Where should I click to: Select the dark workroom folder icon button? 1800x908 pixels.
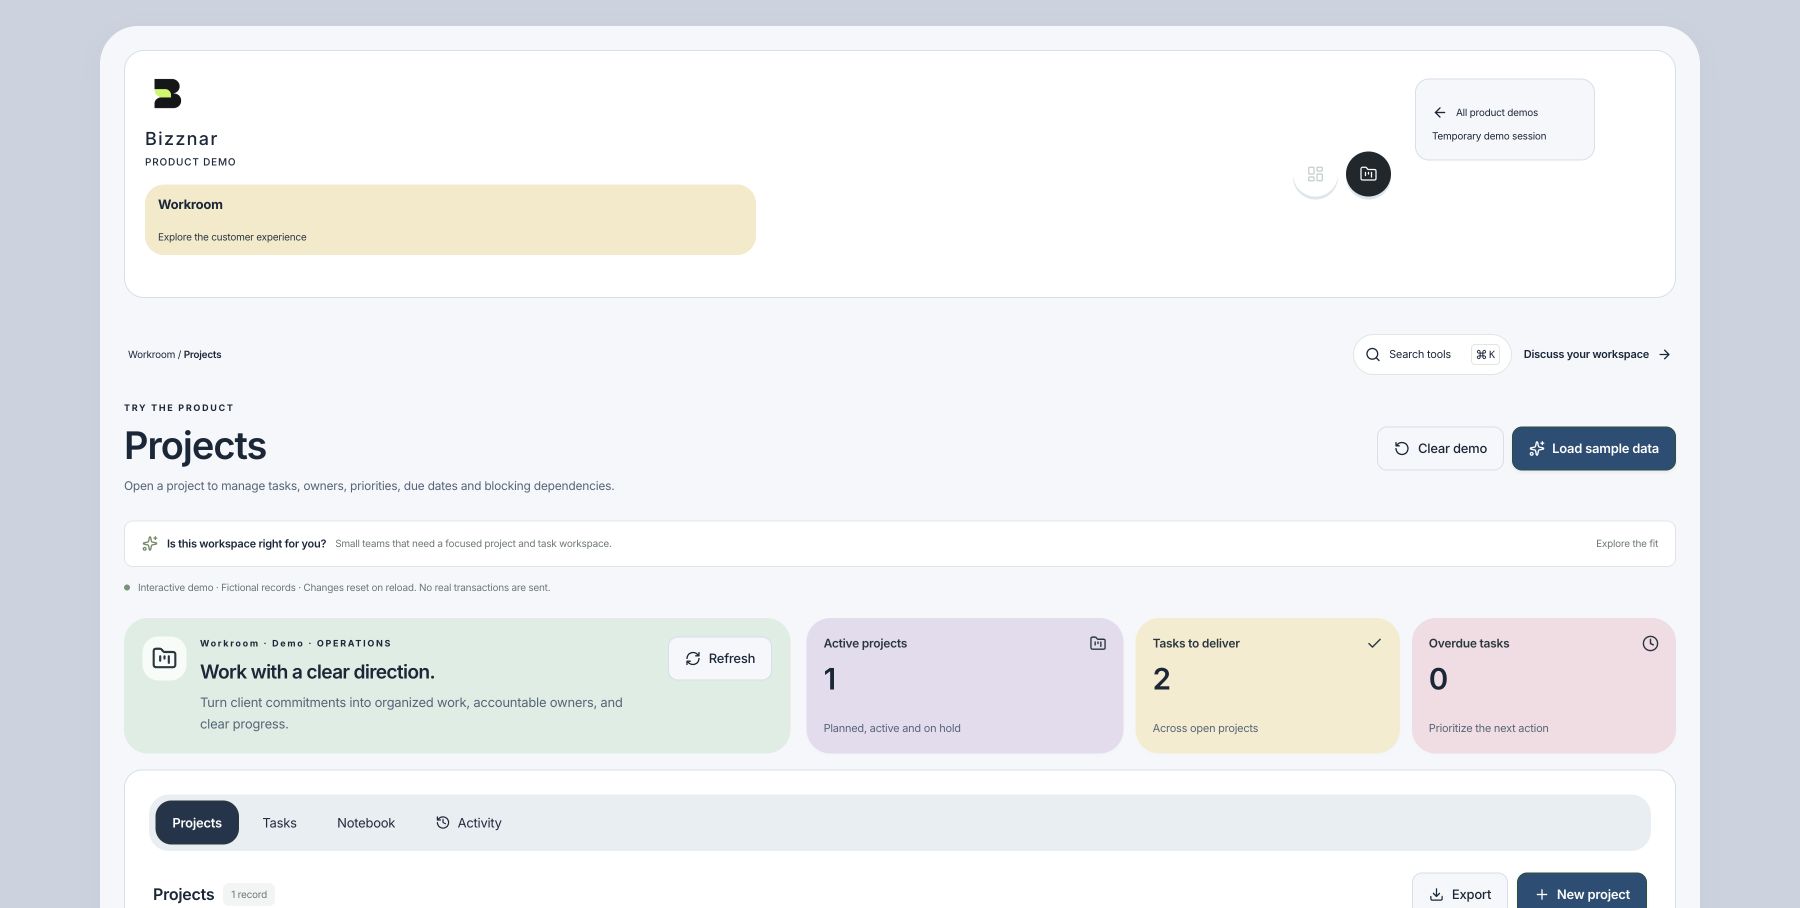pyautogui.click(x=1368, y=174)
